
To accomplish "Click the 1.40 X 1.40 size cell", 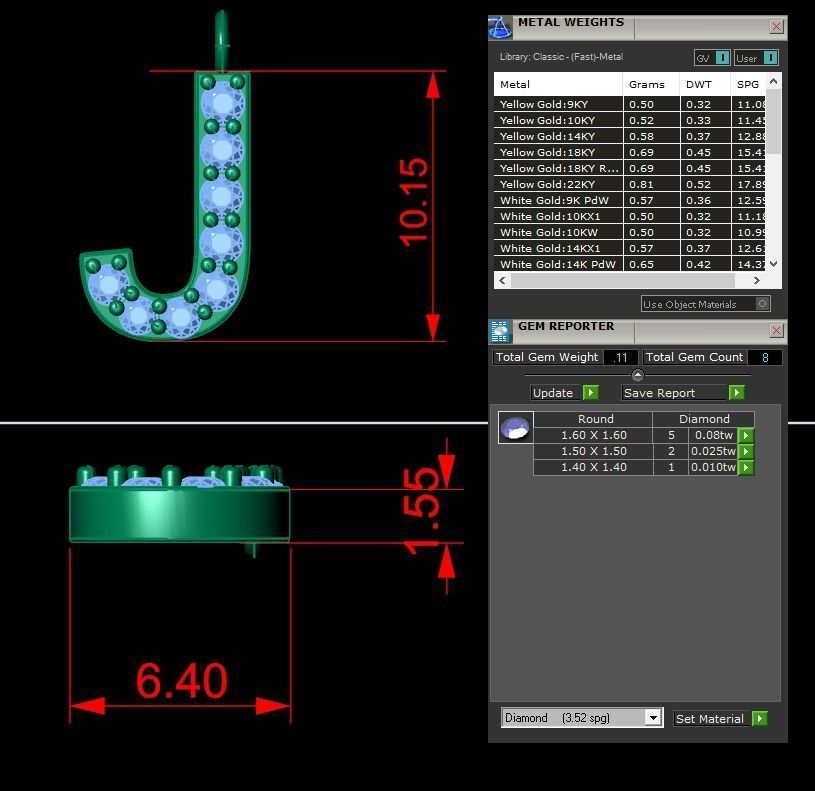I will click(x=593, y=467).
